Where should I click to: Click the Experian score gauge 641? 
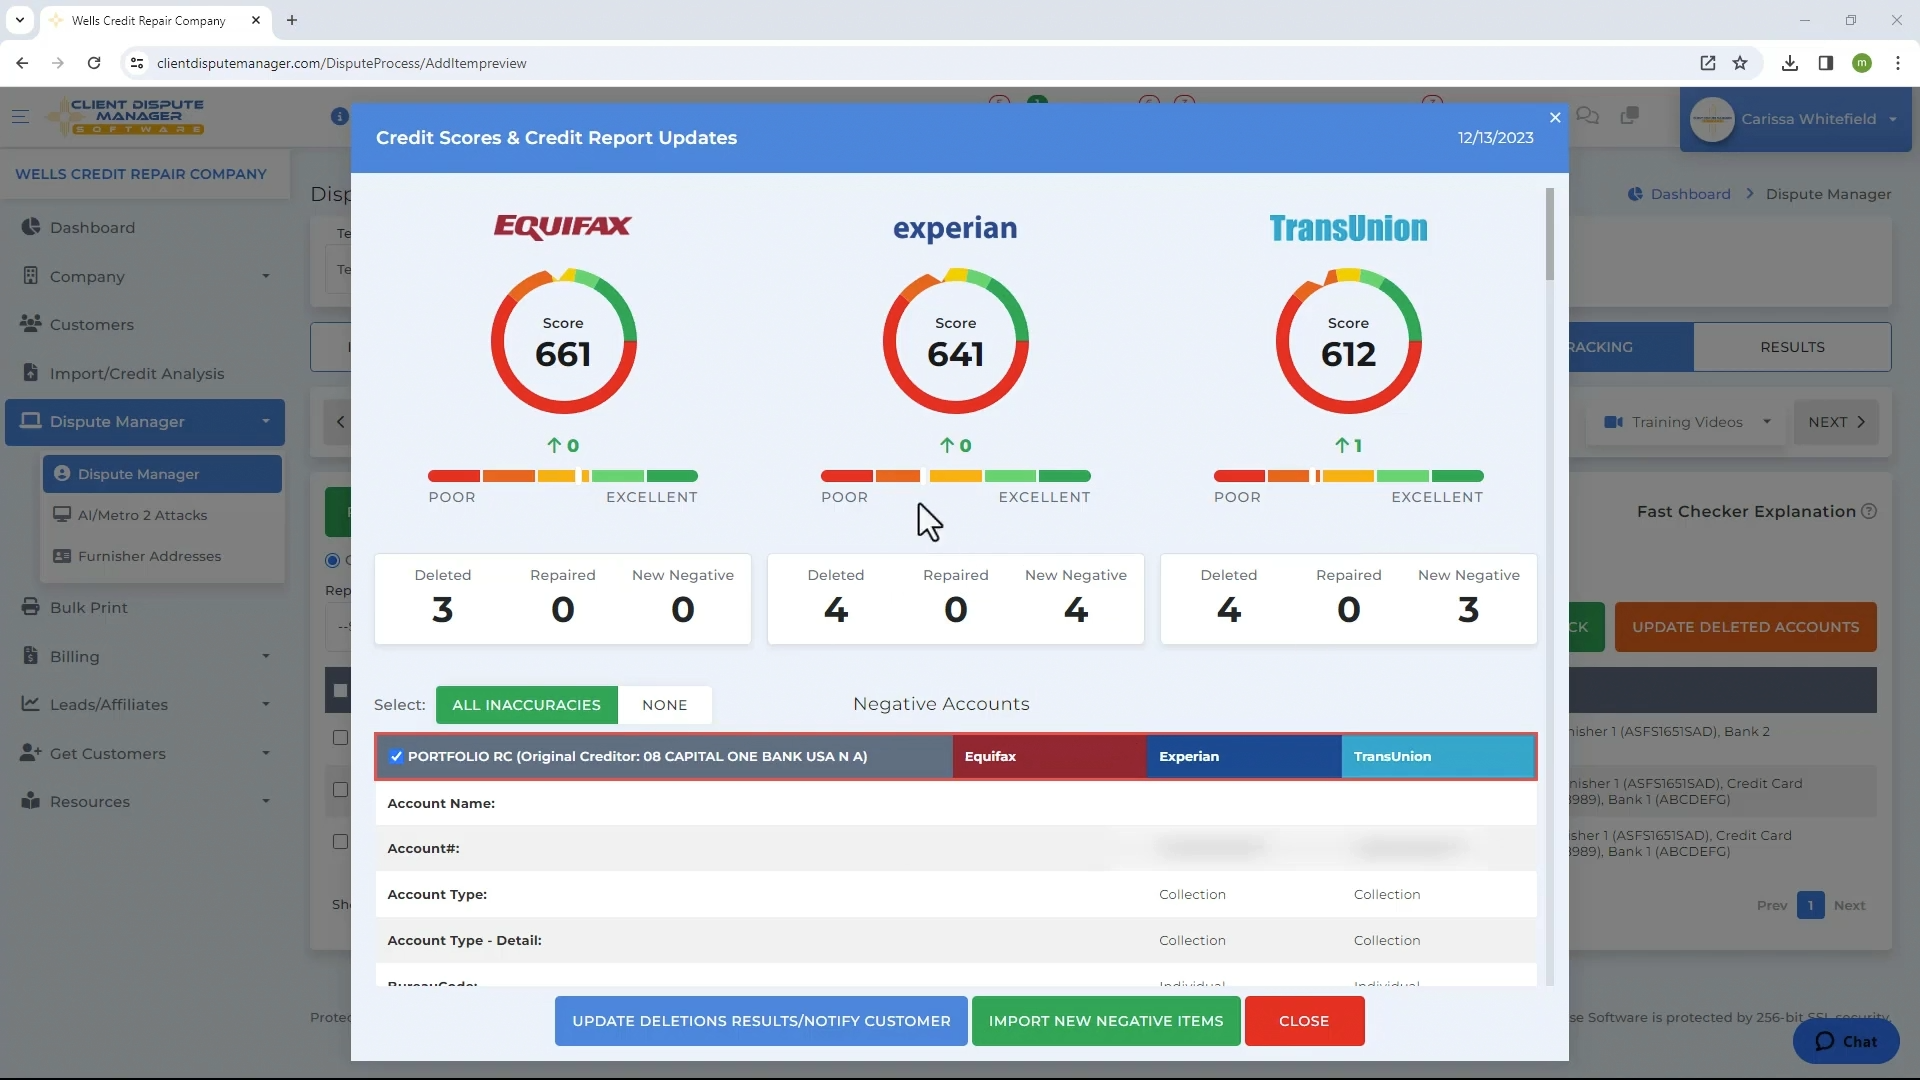pos(956,341)
